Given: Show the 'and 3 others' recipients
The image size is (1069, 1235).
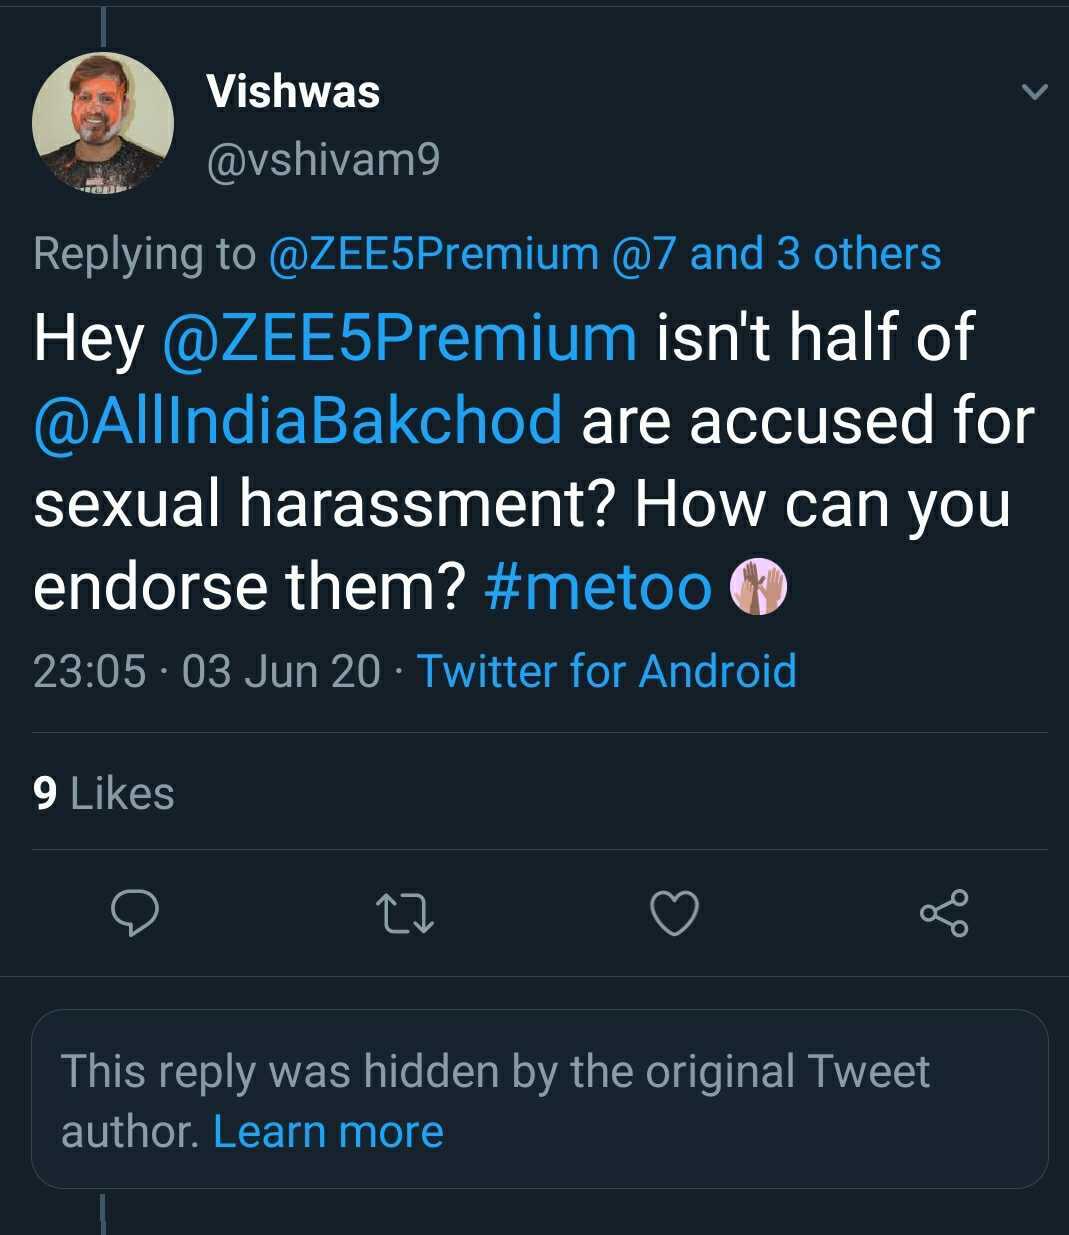Looking at the screenshot, I should coord(815,254).
